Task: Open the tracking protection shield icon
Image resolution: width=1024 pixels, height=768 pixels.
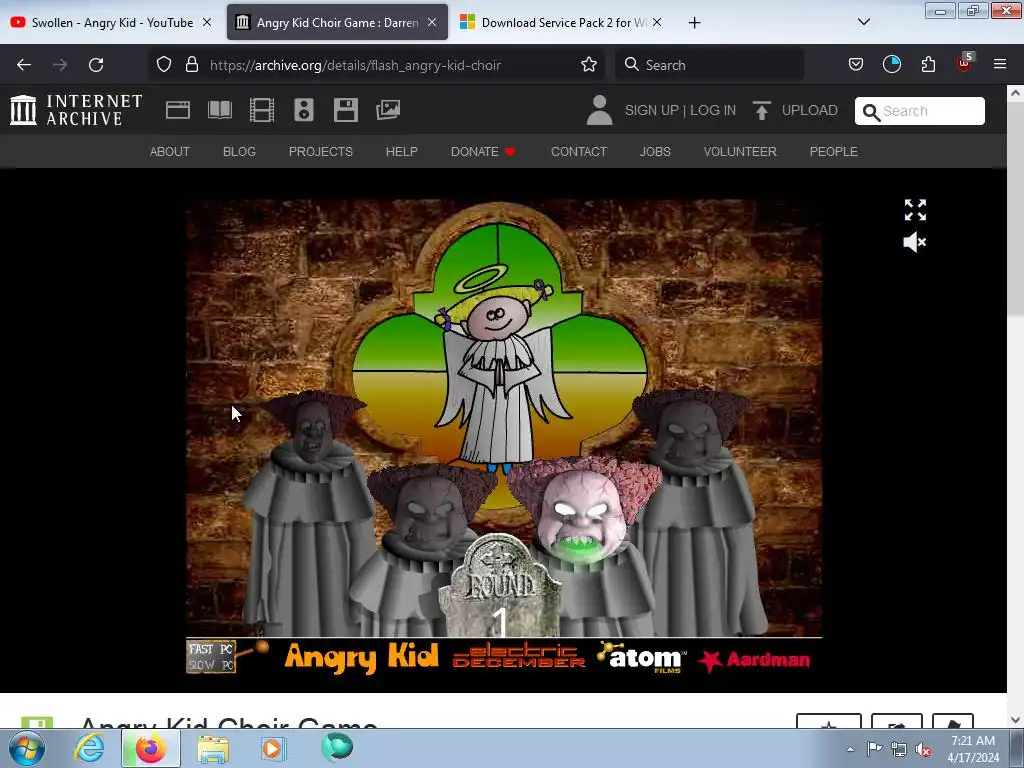Action: (x=164, y=65)
